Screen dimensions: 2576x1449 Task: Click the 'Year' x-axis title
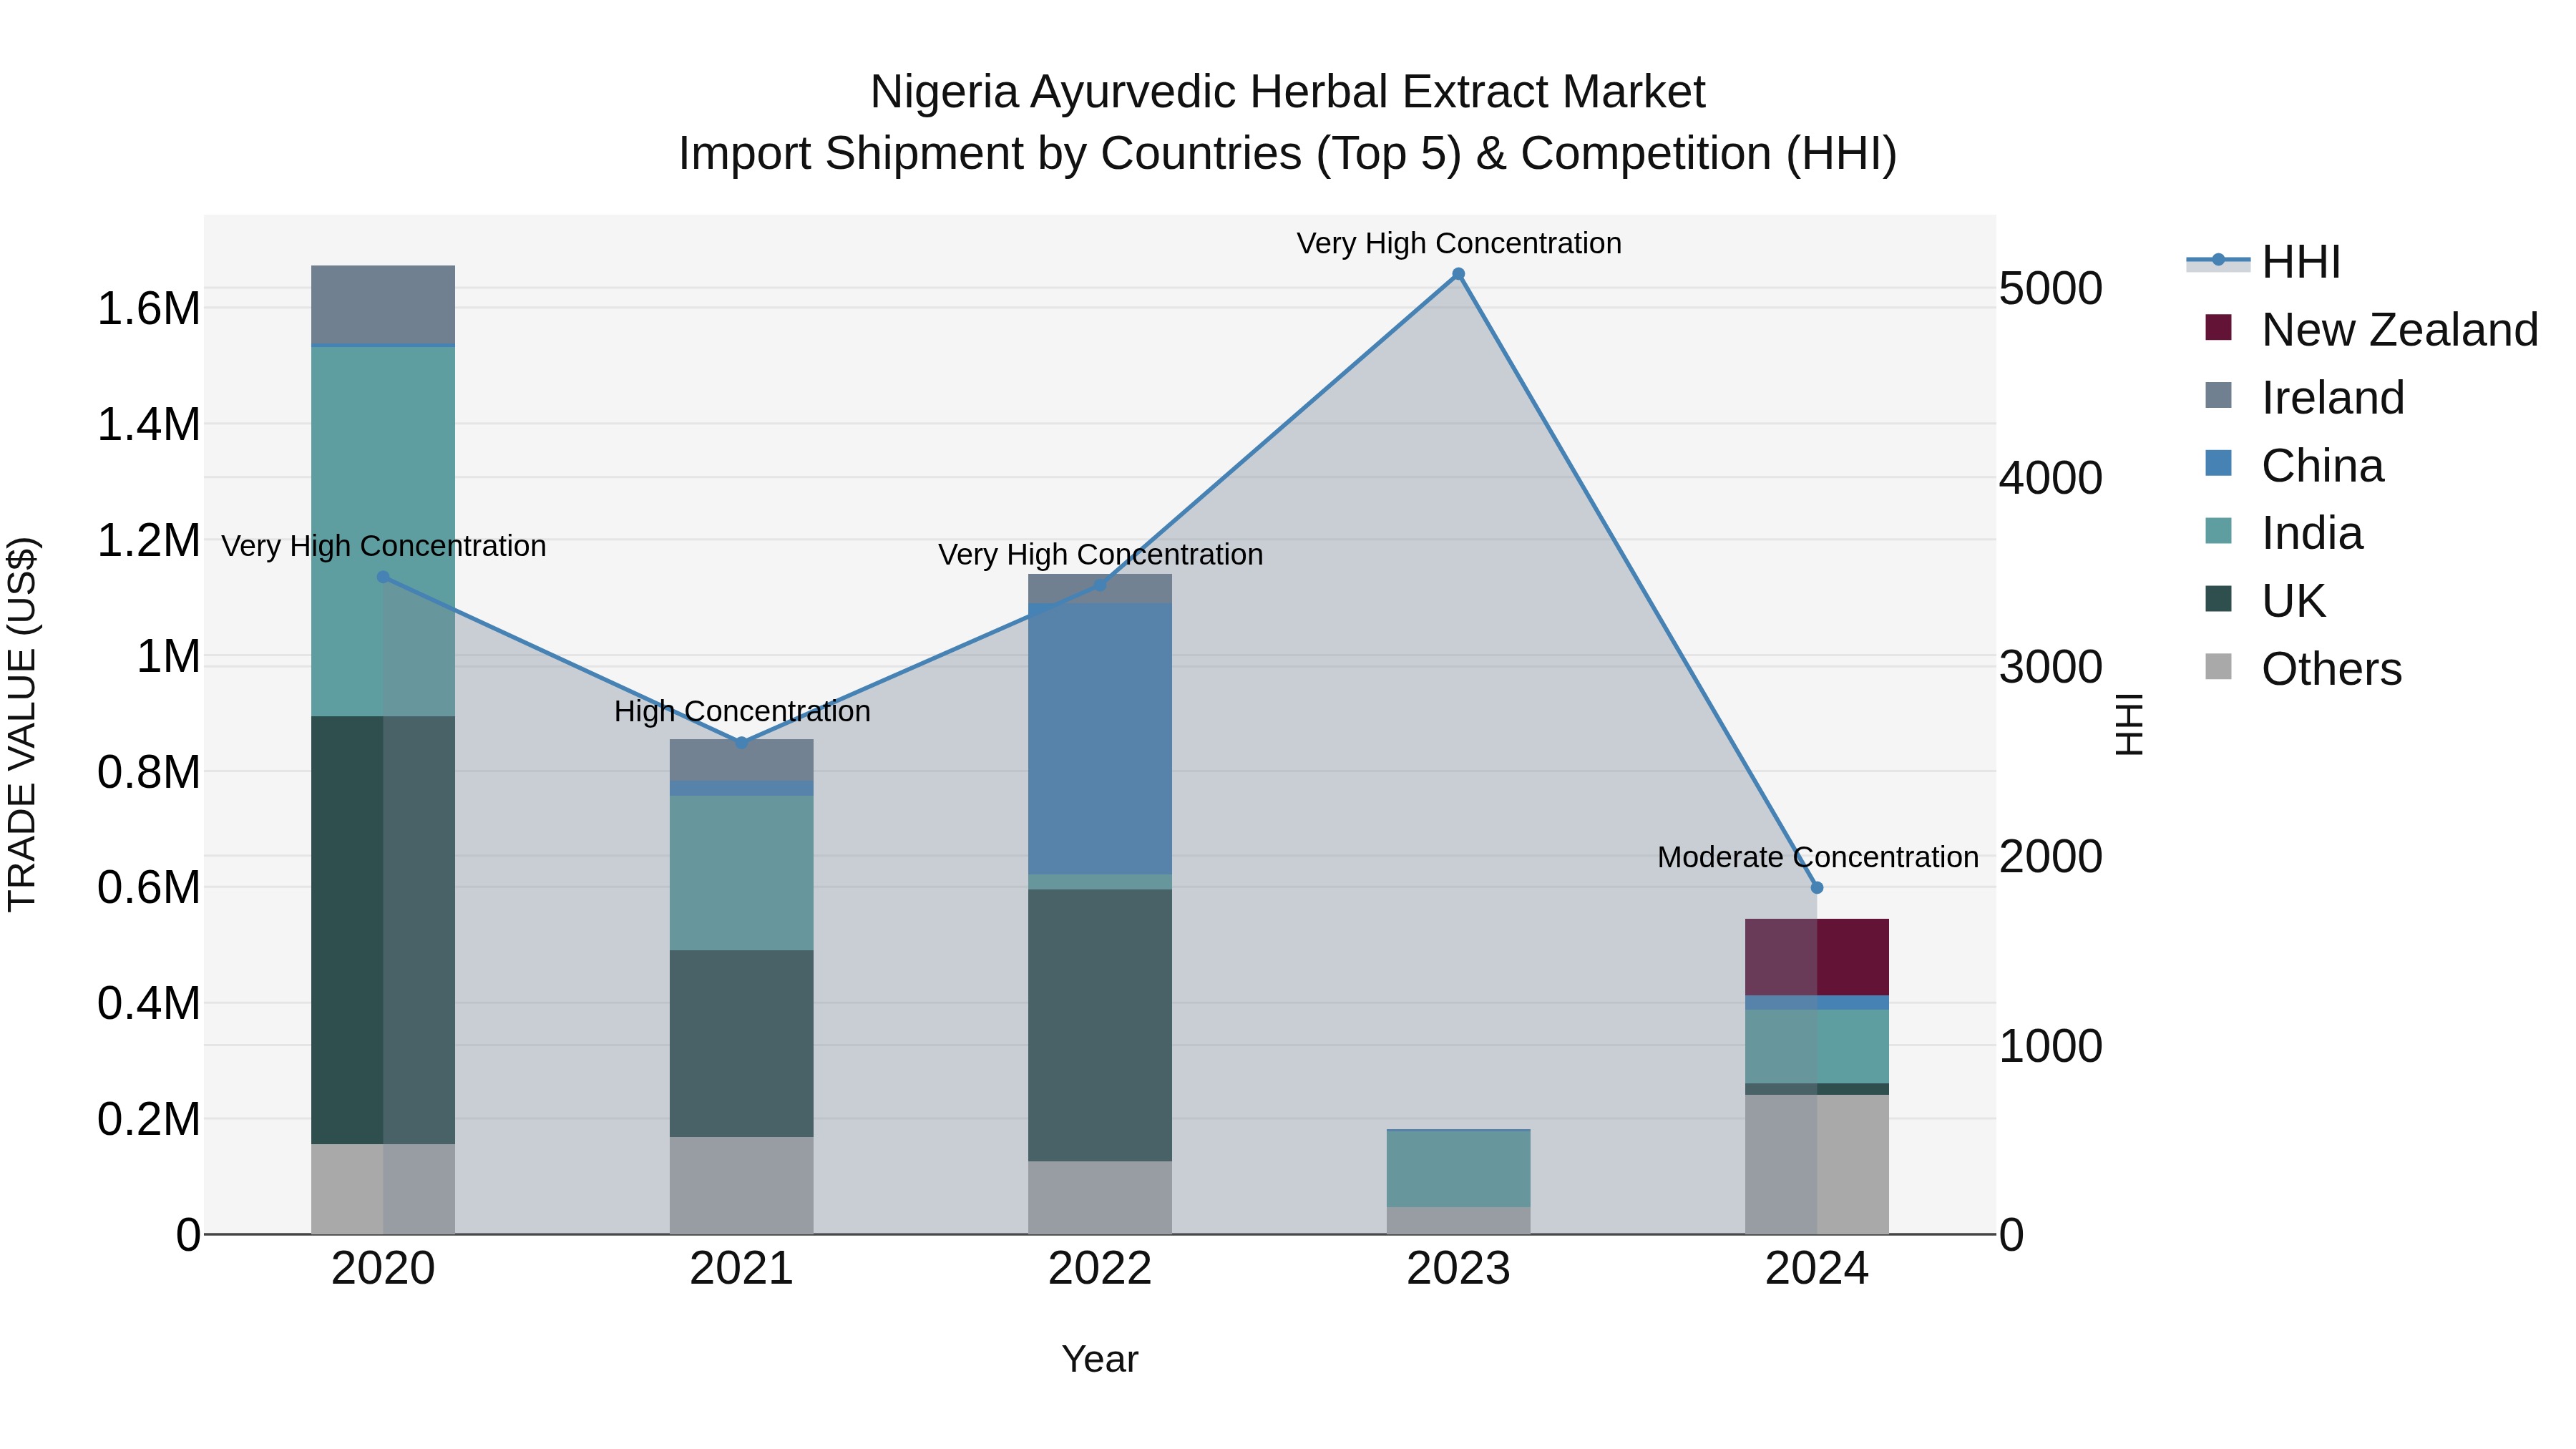tap(1100, 1359)
